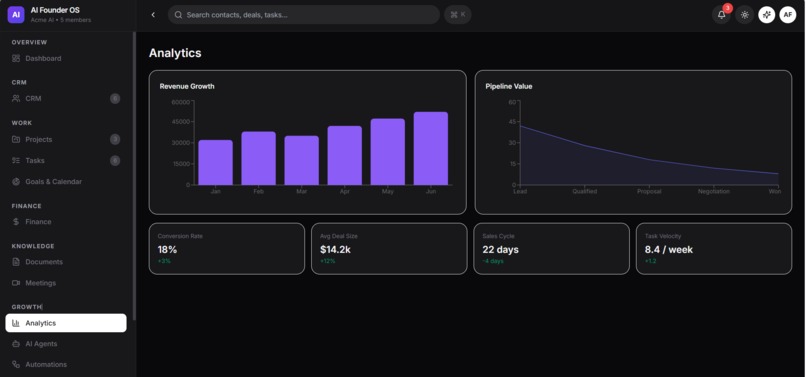Click the ⌘K shortcut button
The width and height of the screenshot is (806, 377).
pyautogui.click(x=457, y=15)
